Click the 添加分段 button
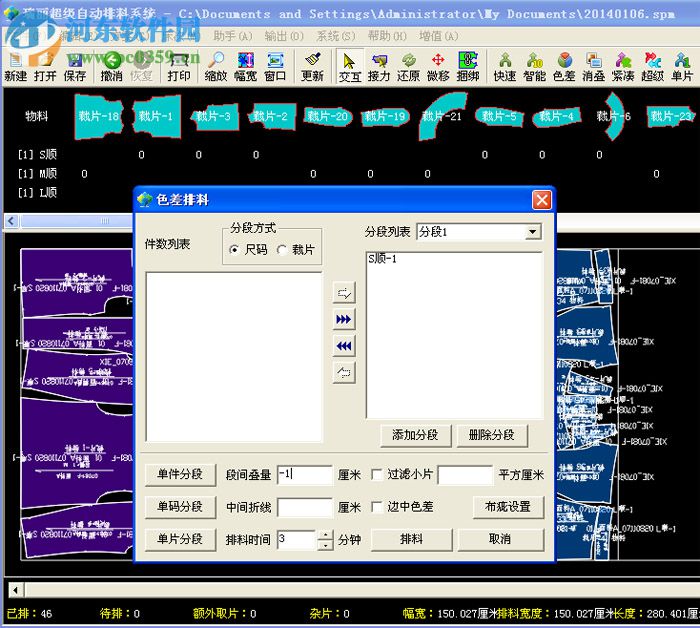 [415, 435]
